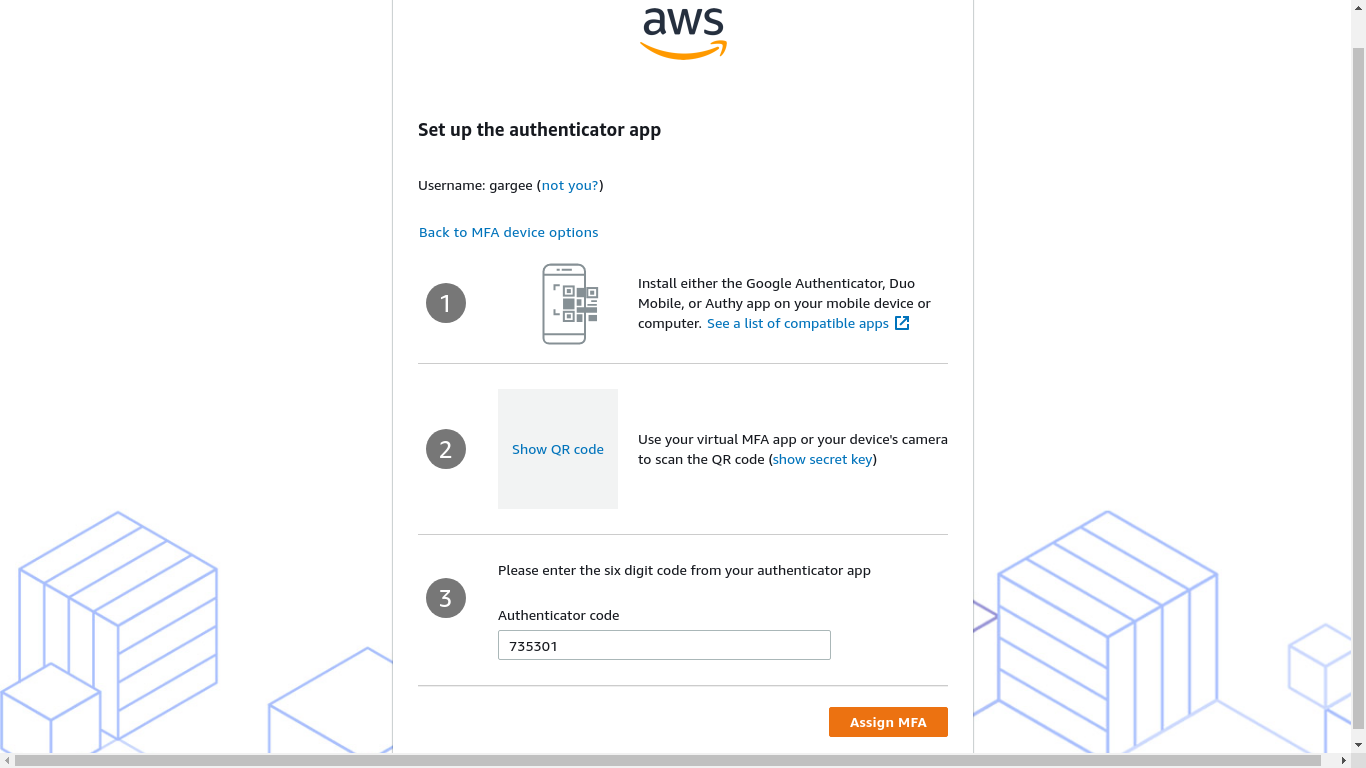The width and height of the screenshot is (1366, 768).
Task: Go back to MFA device options
Action: (x=508, y=232)
